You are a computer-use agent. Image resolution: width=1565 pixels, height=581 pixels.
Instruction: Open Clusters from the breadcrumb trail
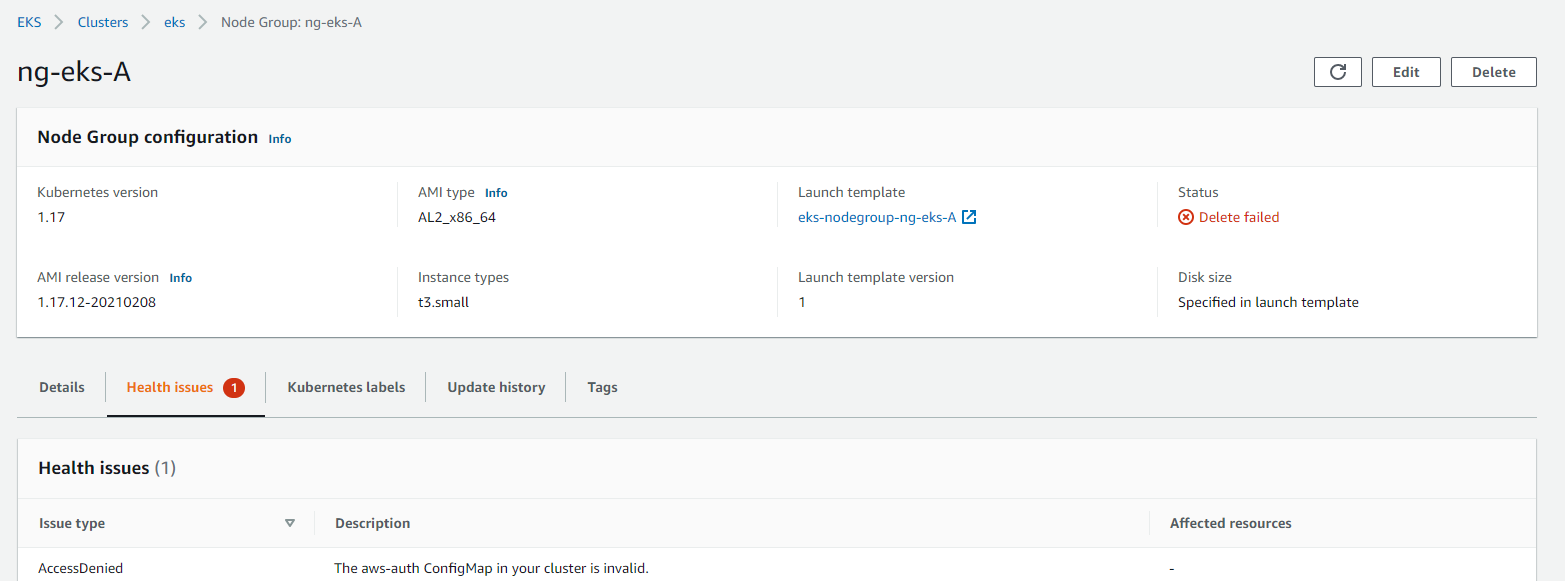coord(102,21)
